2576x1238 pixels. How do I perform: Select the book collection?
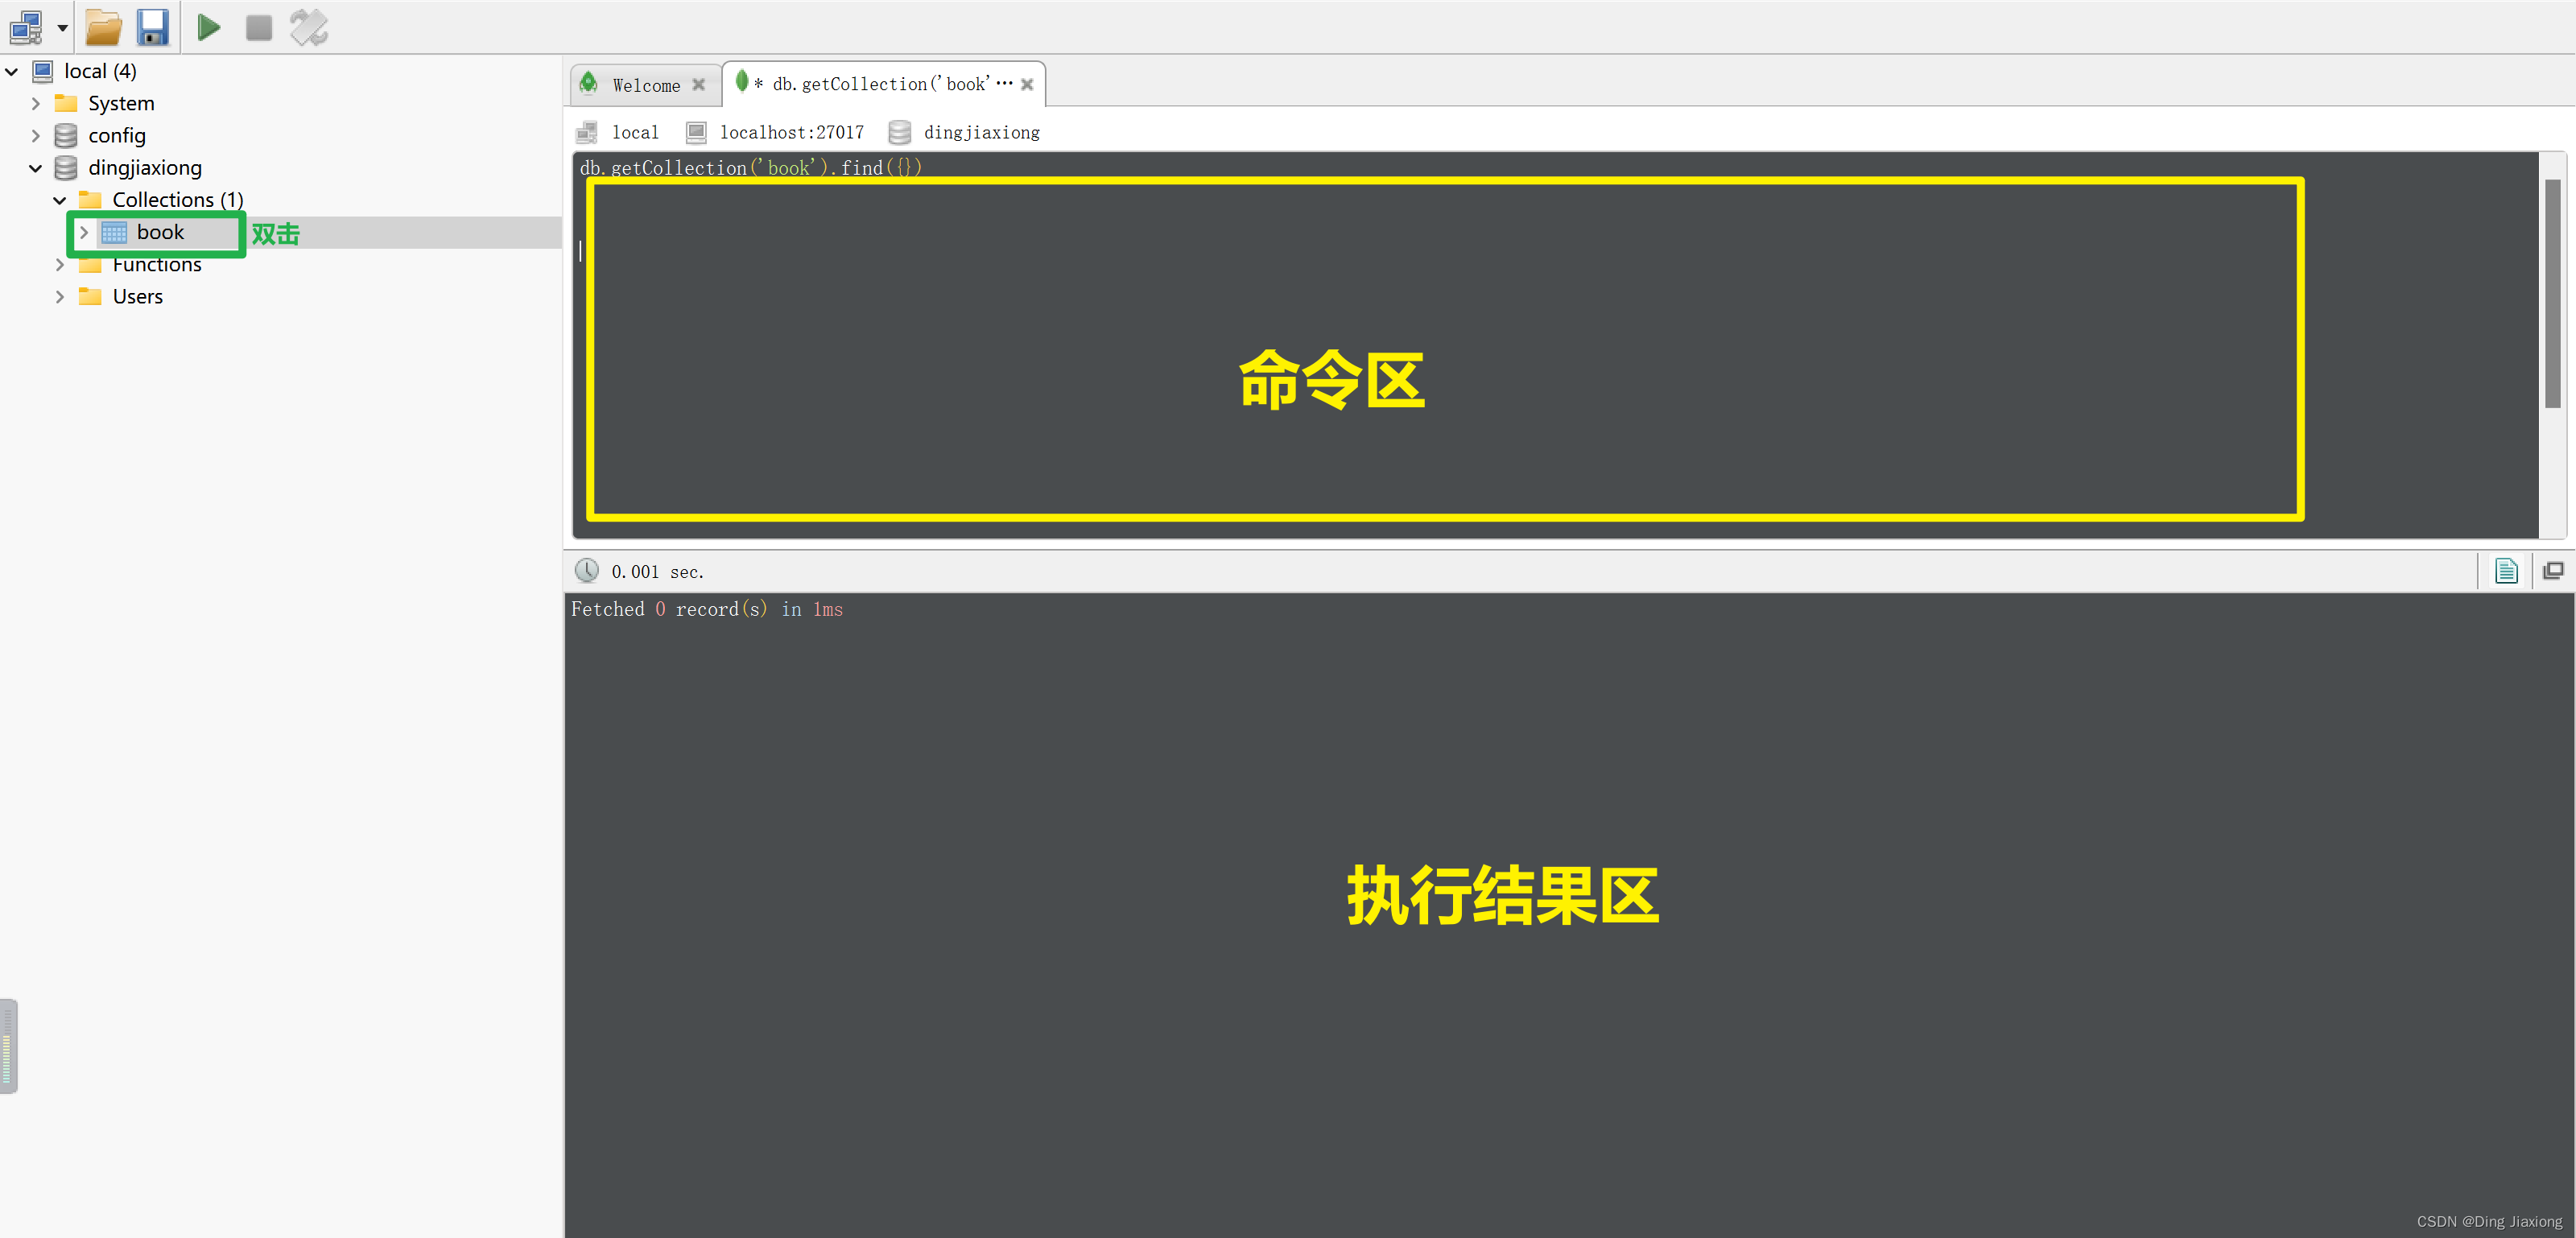coord(160,232)
